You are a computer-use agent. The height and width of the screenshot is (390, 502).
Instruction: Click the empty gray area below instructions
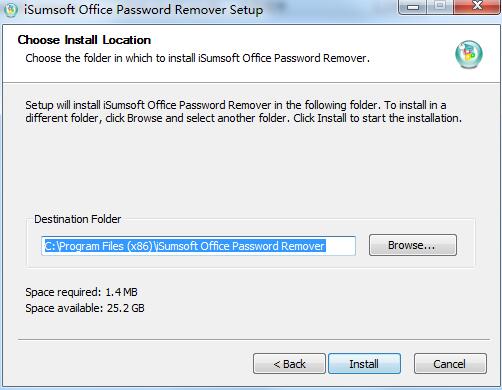point(250,167)
